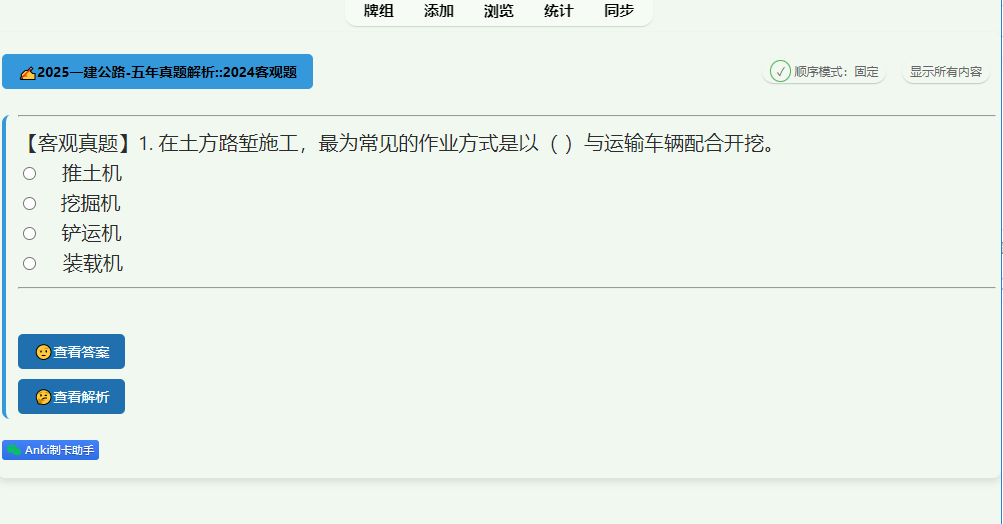Screen dimensions: 1003x524
Task: Click the face emoji on 查看答案
Action: point(43,352)
